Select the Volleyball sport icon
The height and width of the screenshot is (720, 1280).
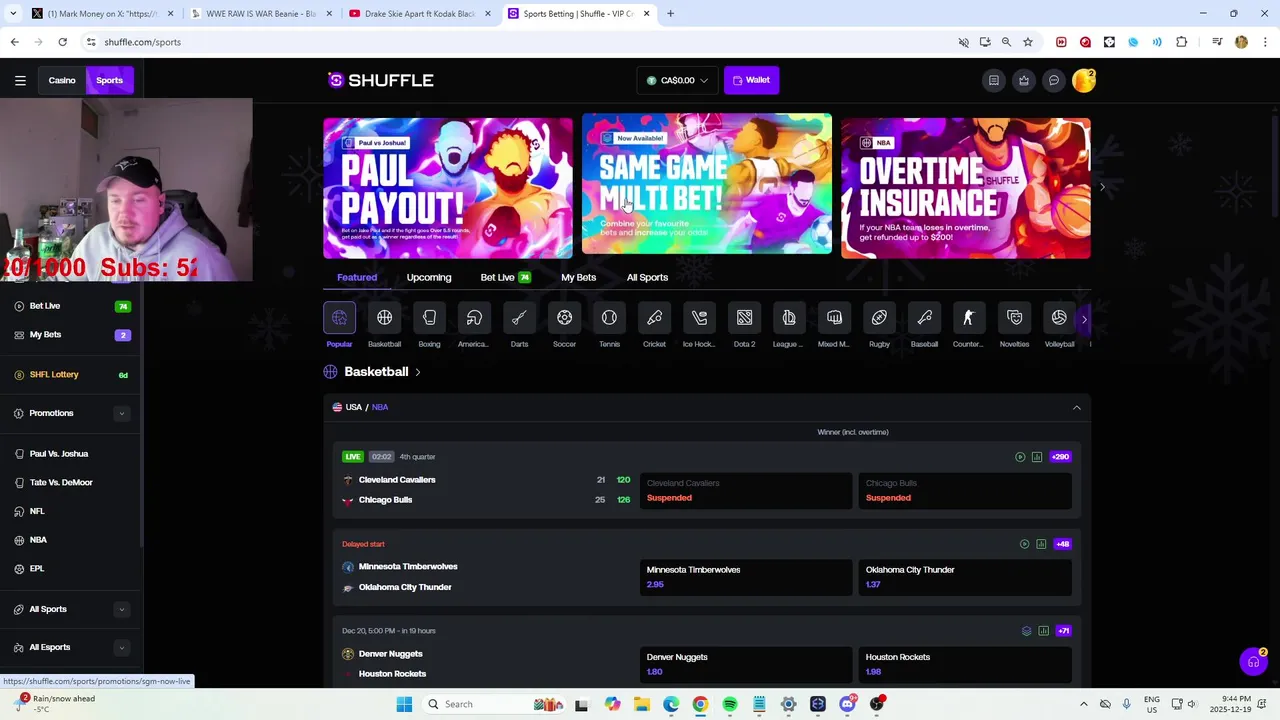click(x=1059, y=318)
